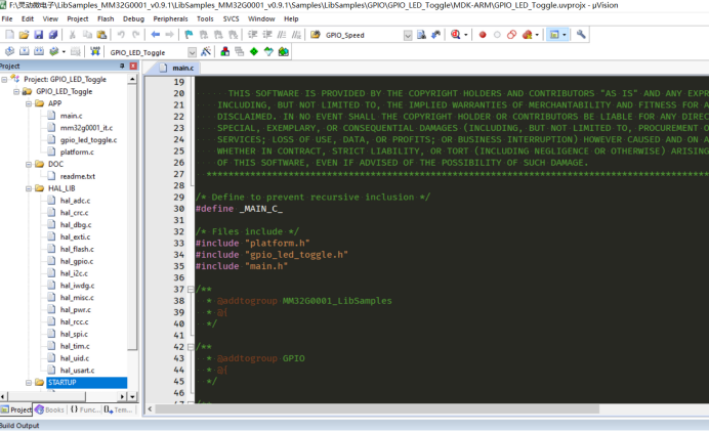Pin the Project panel with pushpin icon
The image size is (709, 433).
point(121,67)
